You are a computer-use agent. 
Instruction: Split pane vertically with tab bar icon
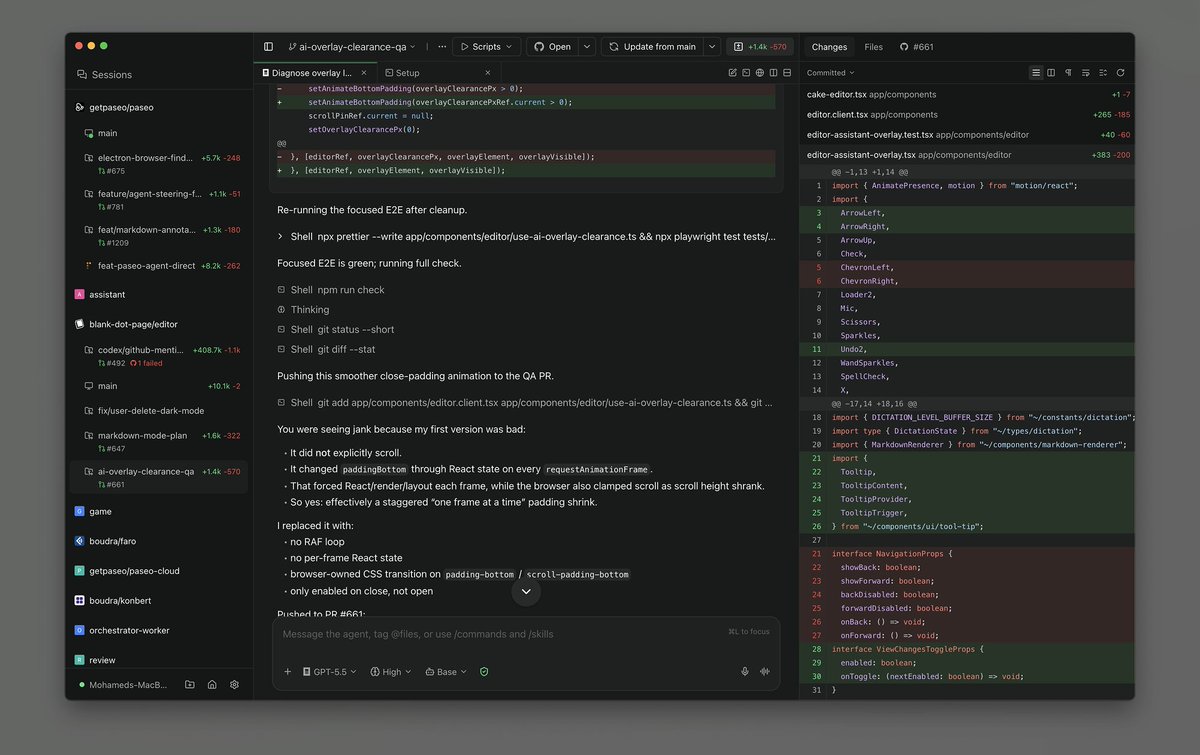[774, 73]
